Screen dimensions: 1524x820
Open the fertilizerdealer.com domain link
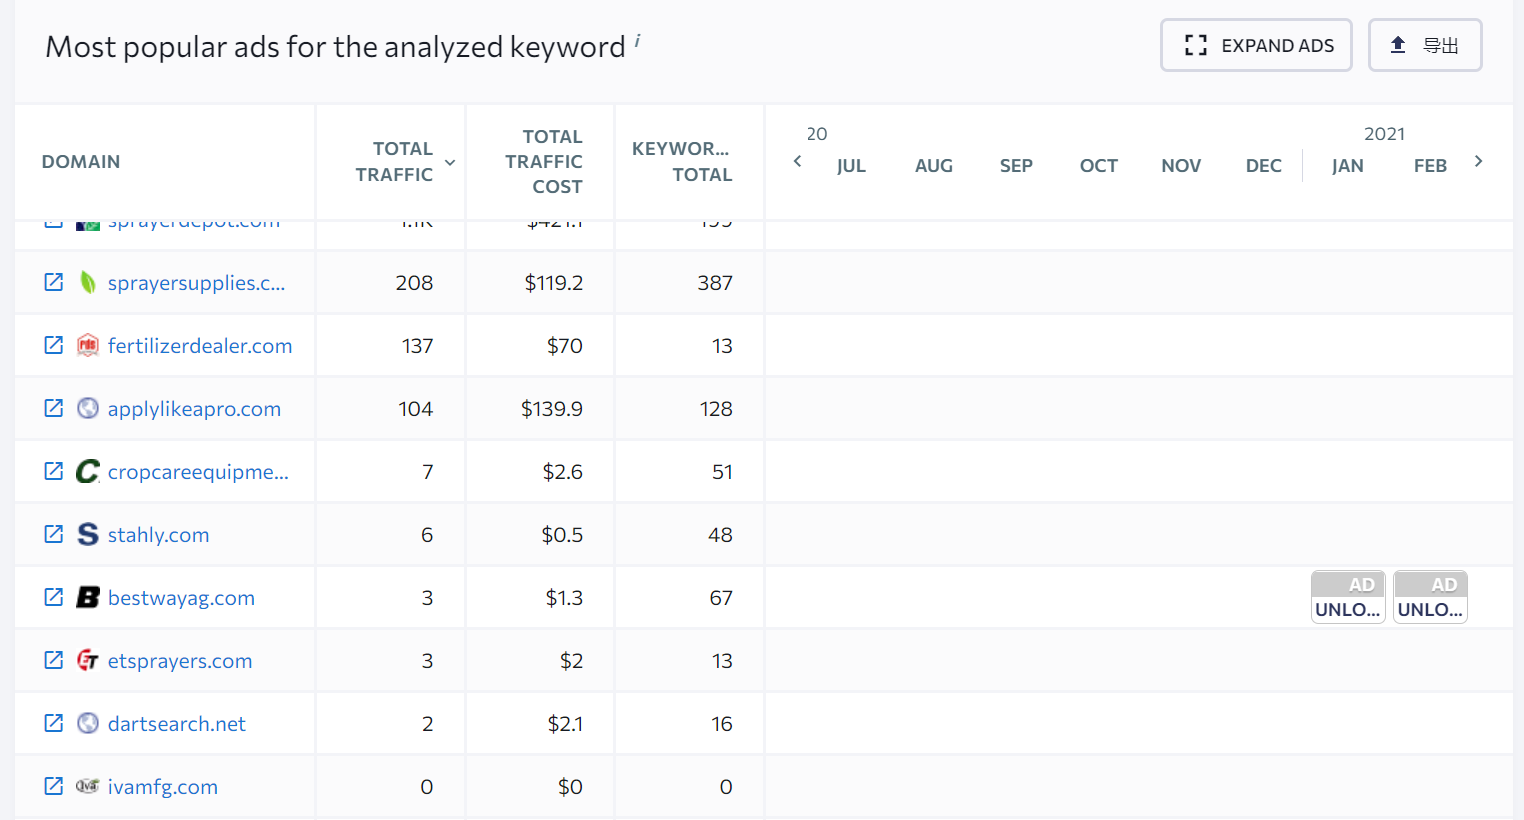(200, 346)
